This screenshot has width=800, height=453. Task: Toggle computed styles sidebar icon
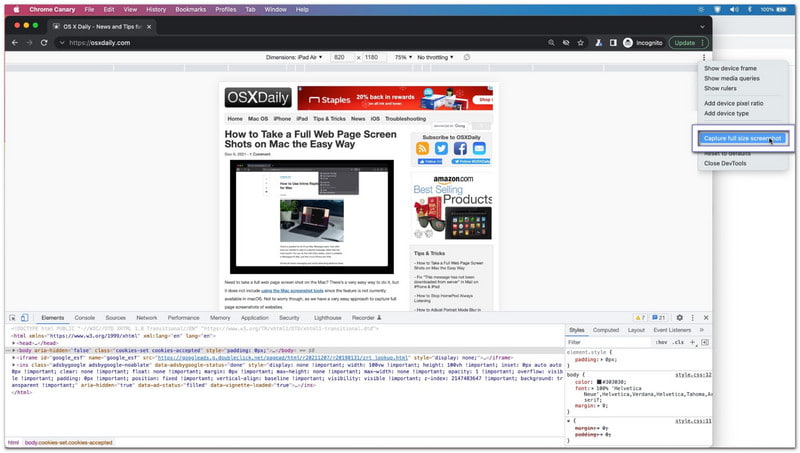(705, 342)
